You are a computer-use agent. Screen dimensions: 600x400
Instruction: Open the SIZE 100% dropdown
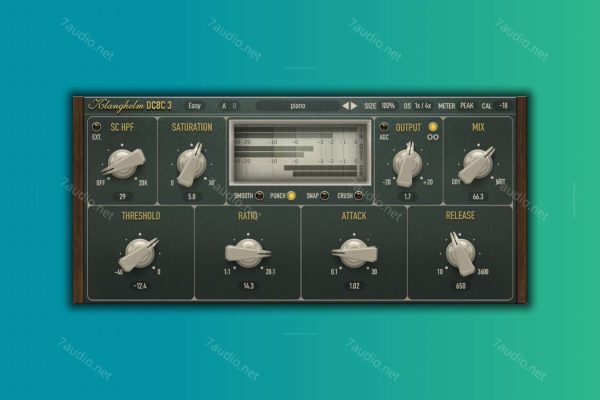pyautogui.click(x=388, y=106)
